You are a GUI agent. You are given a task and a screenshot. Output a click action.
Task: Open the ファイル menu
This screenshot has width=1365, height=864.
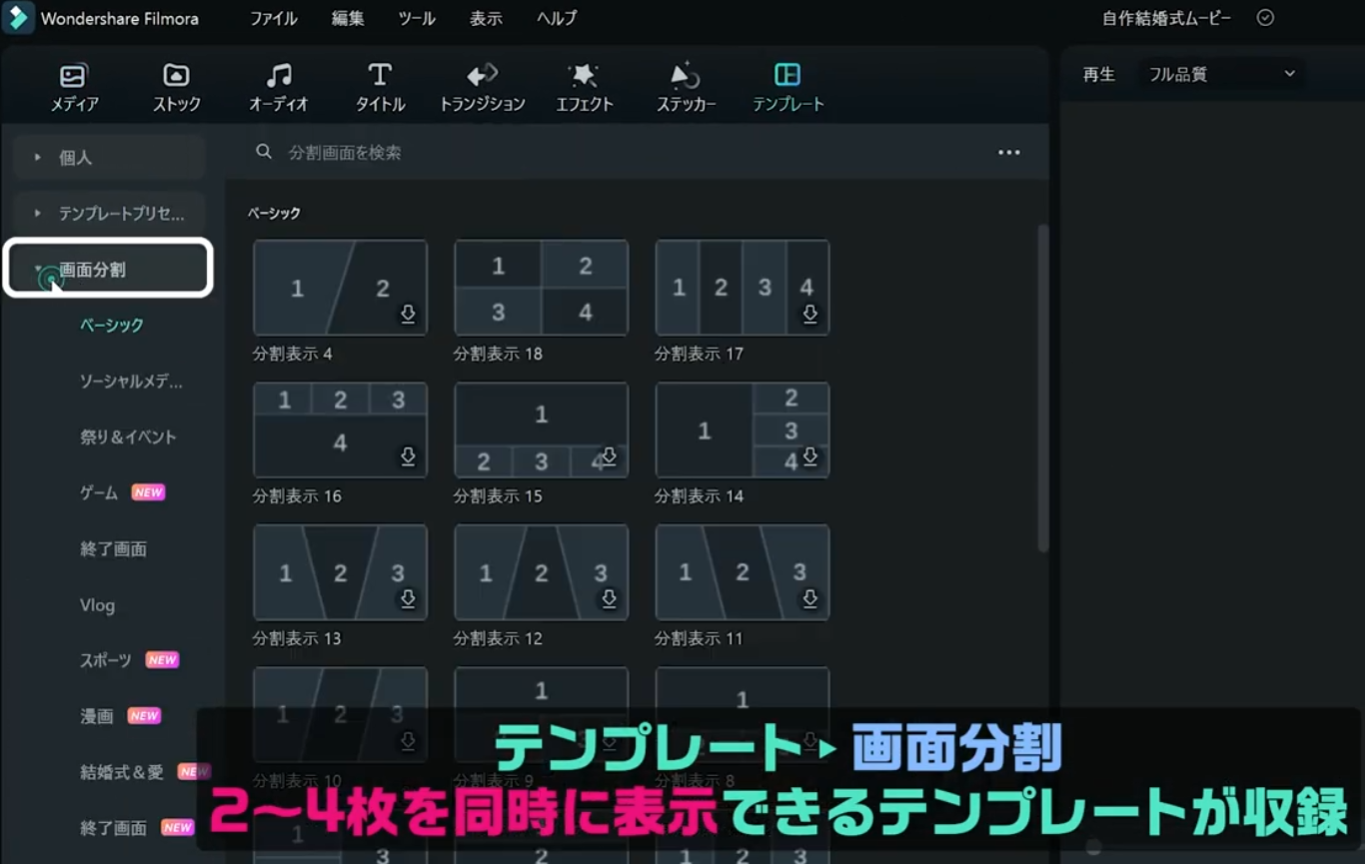click(x=273, y=18)
